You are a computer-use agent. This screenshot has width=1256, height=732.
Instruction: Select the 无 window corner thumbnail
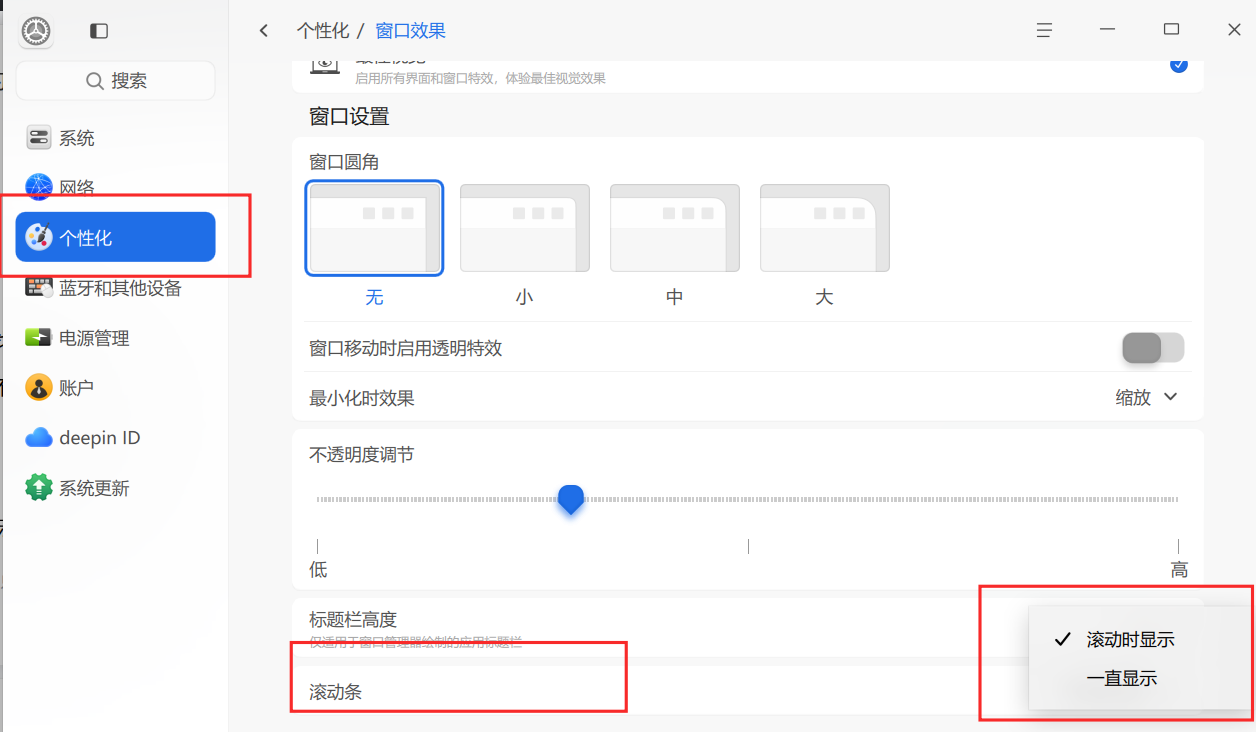[x=374, y=228]
